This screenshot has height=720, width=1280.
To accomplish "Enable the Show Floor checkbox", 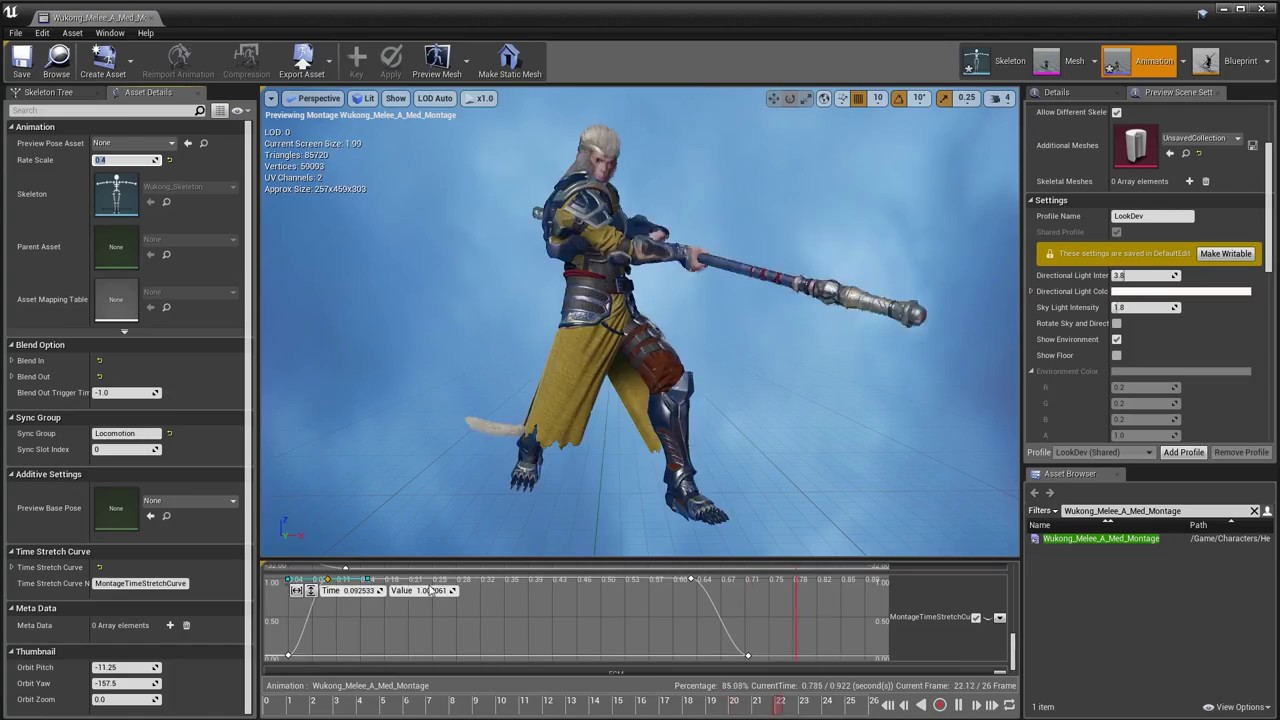I will pyautogui.click(x=1116, y=355).
